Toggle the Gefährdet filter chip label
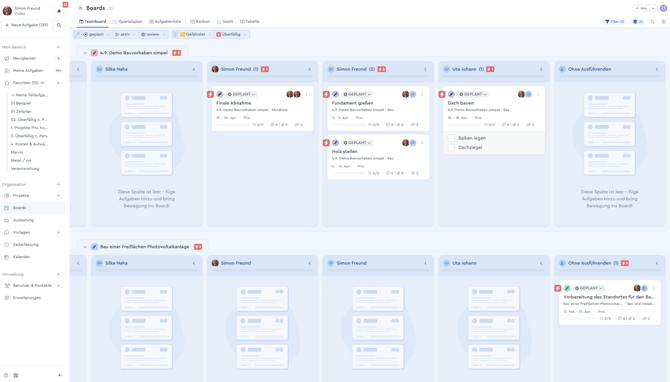 pos(196,35)
